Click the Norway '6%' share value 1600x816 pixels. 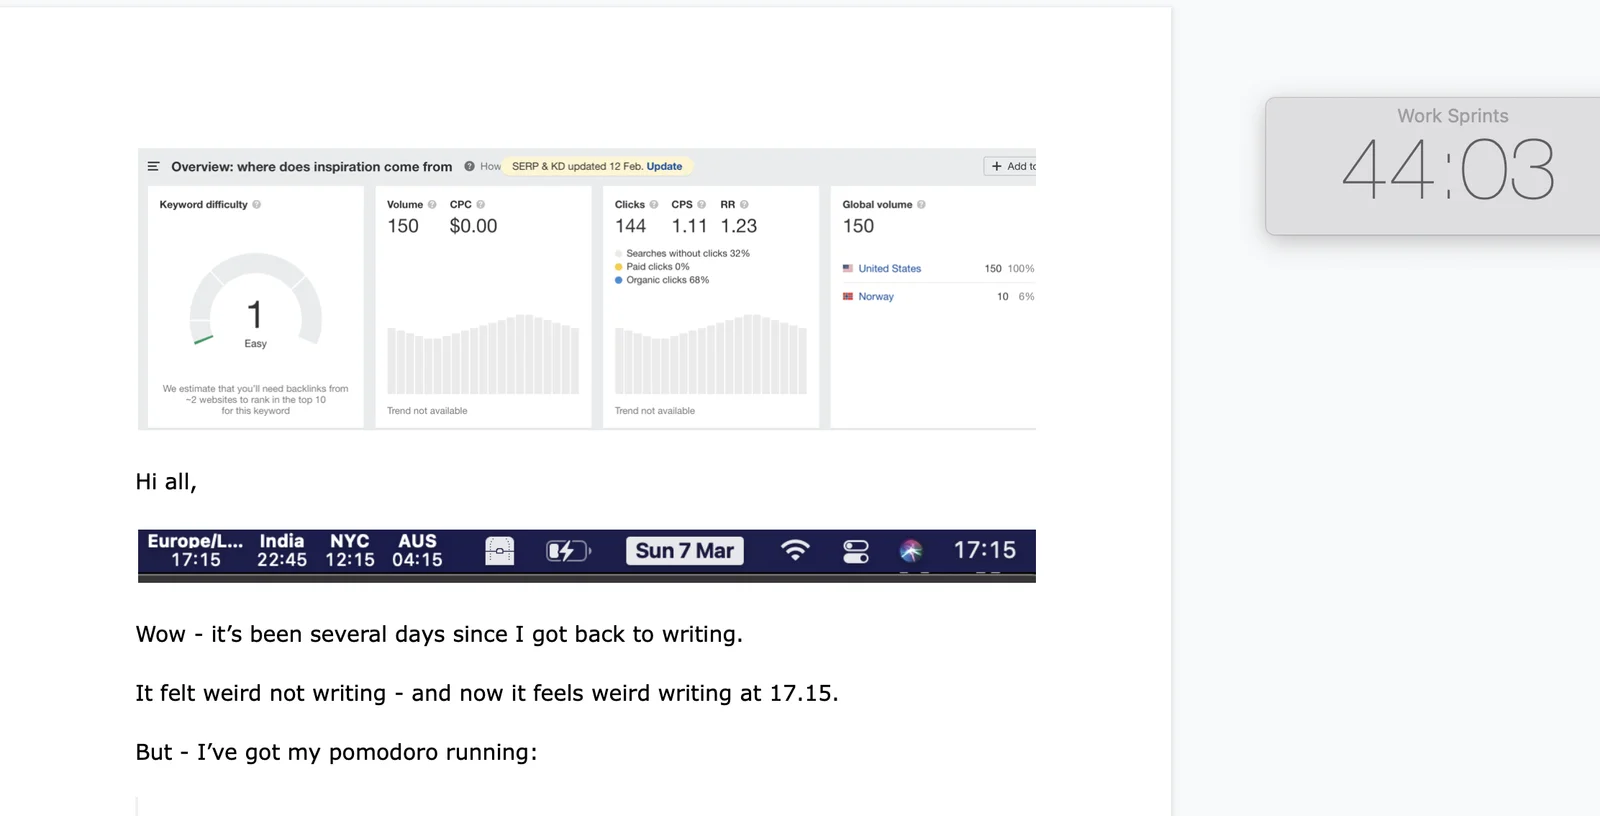click(1026, 296)
